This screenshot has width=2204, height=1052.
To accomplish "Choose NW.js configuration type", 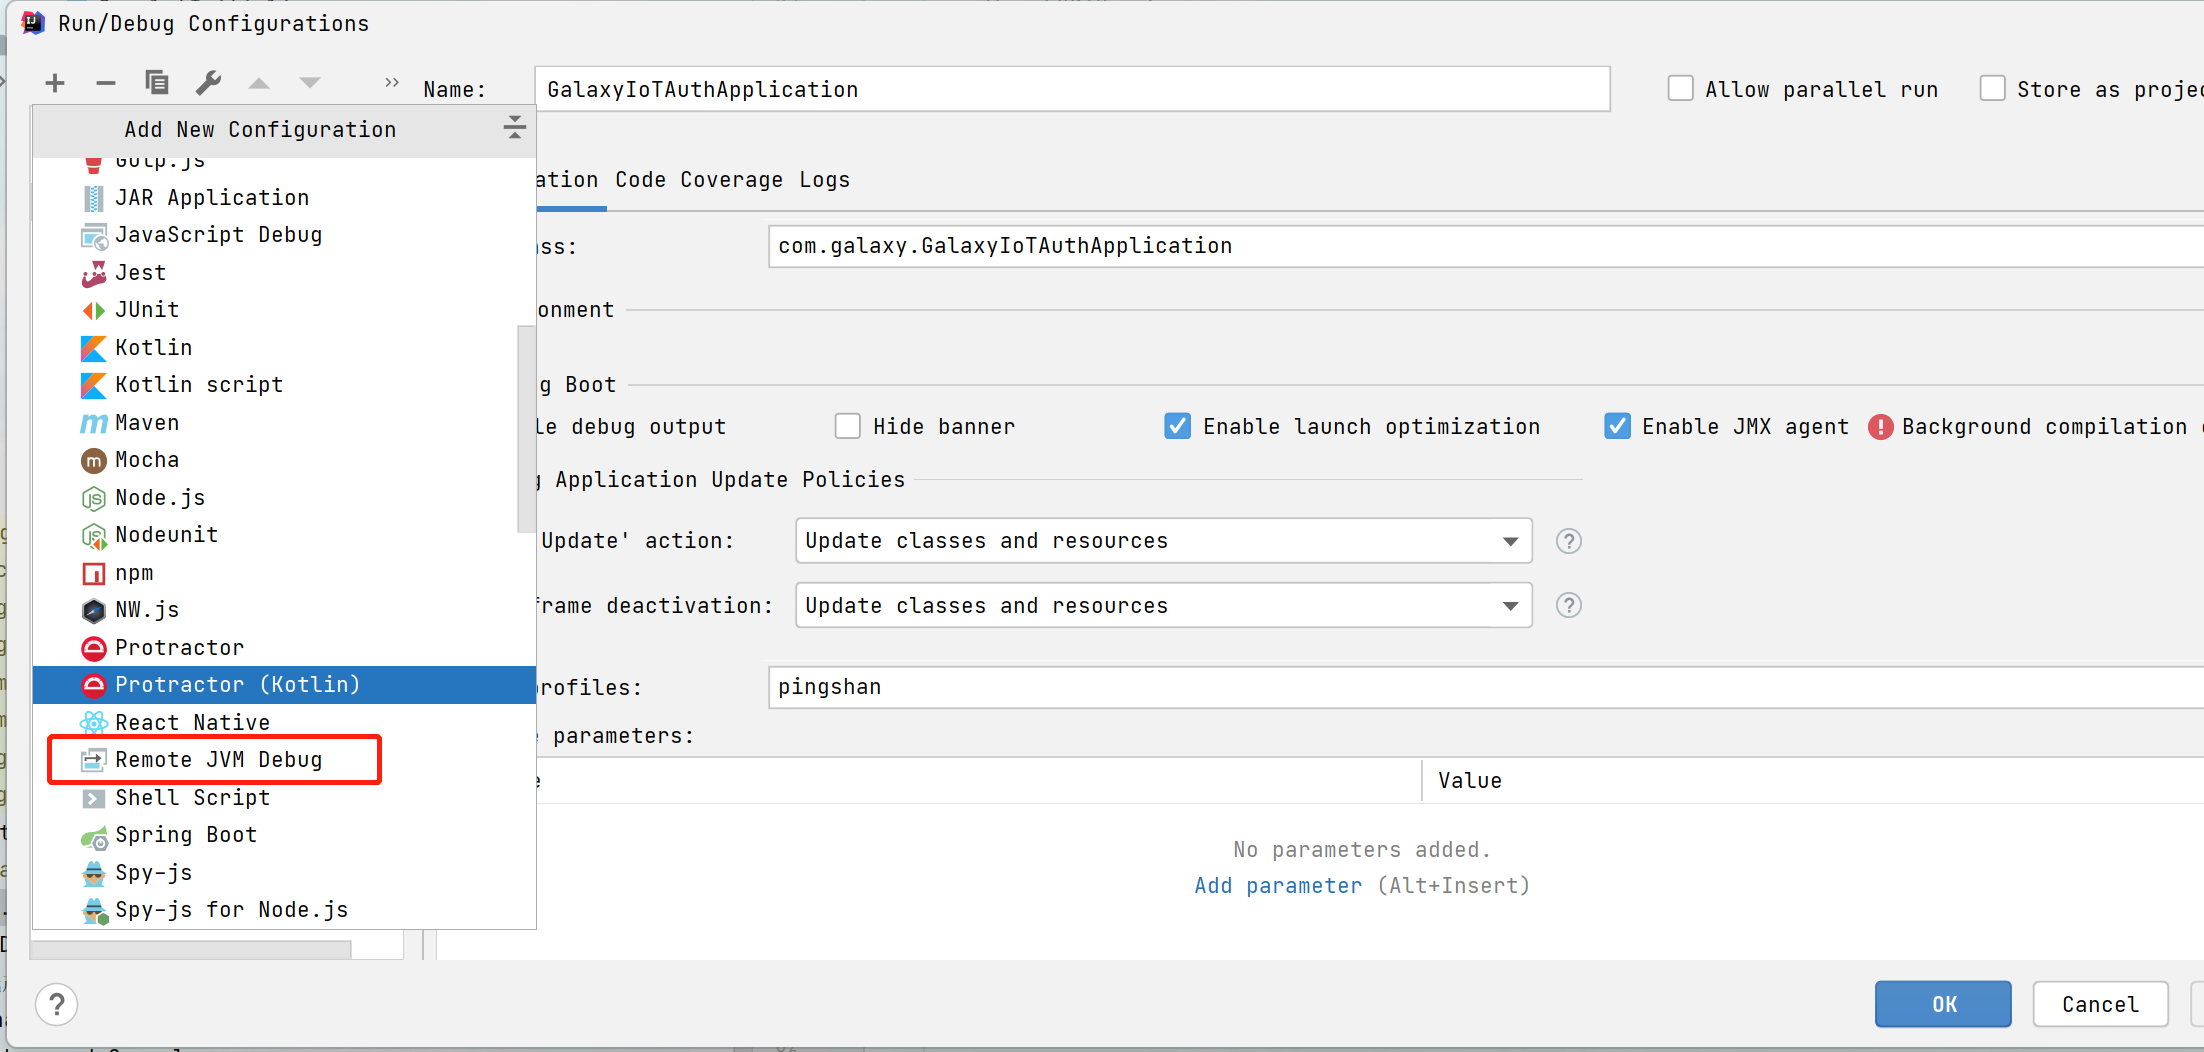I will [285, 610].
